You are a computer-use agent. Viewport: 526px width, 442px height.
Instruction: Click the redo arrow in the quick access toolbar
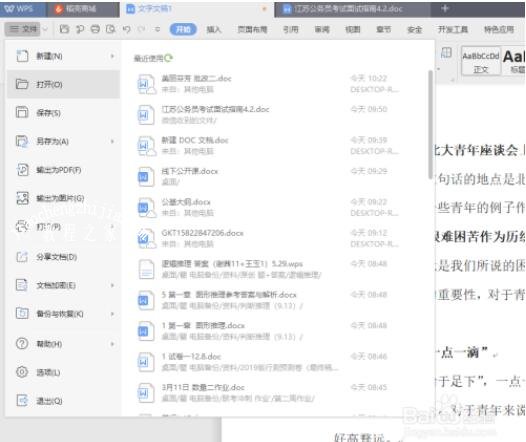(141, 29)
